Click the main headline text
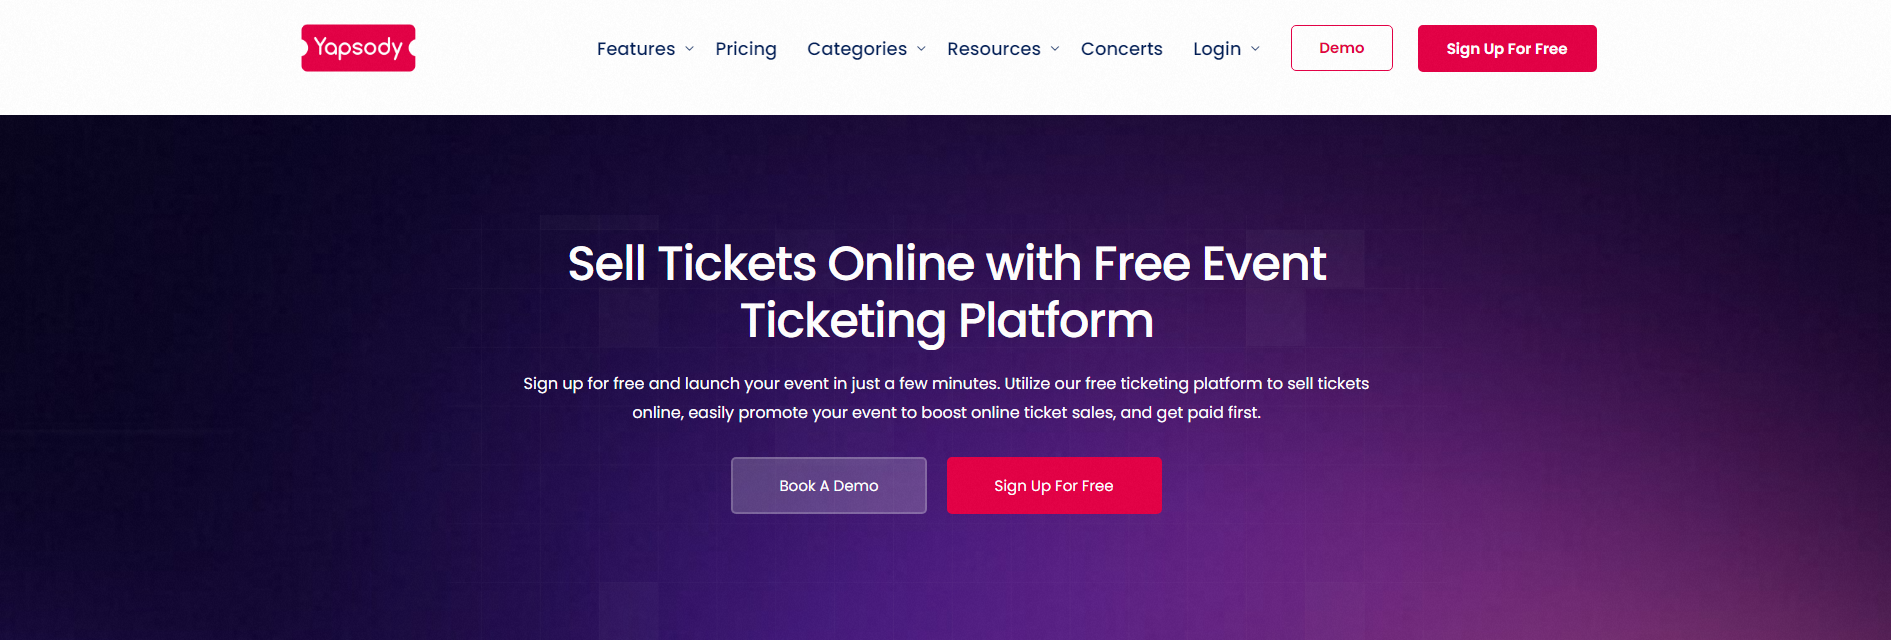The image size is (1891, 640). point(946,292)
